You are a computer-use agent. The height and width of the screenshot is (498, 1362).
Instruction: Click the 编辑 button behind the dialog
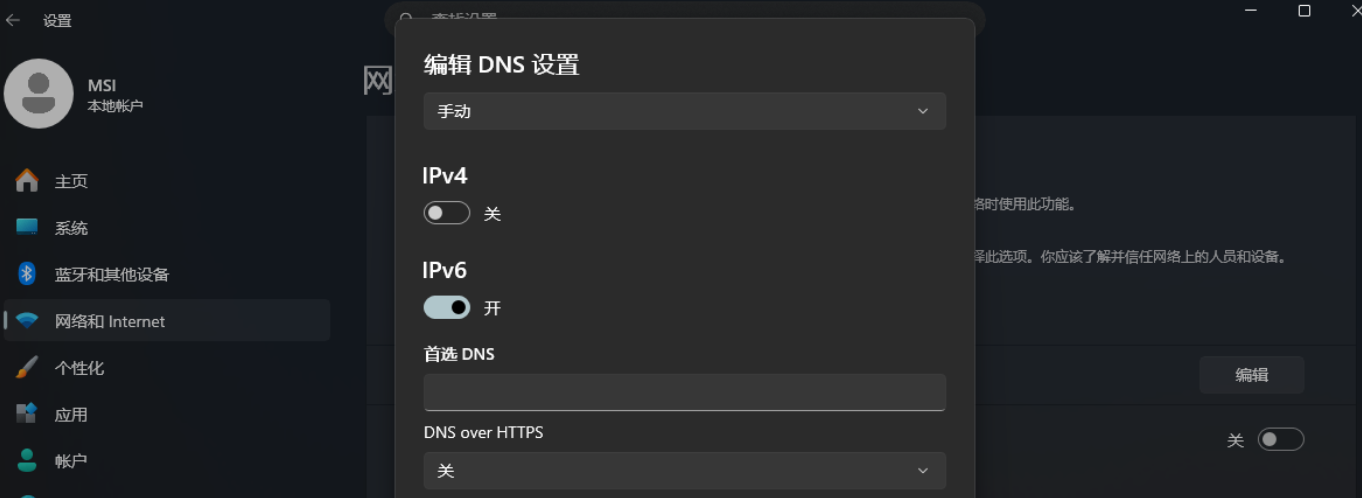[1251, 375]
